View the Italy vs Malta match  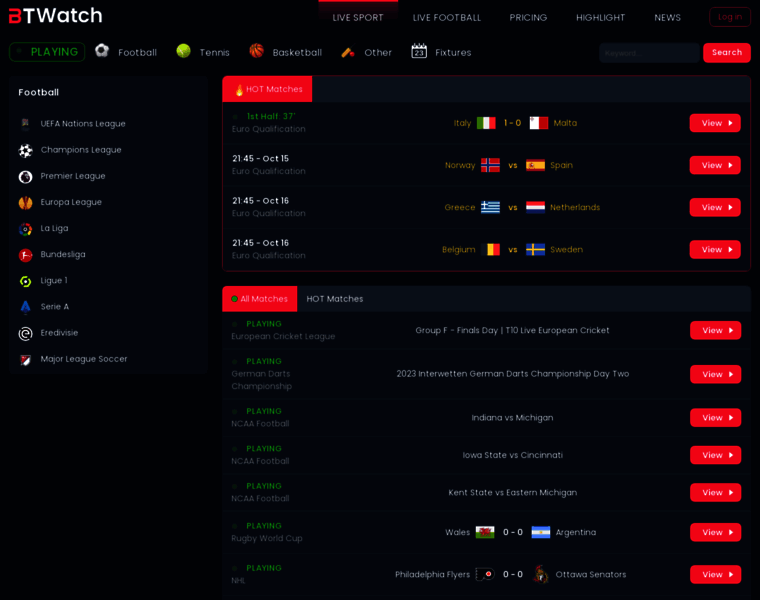click(715, 123)
